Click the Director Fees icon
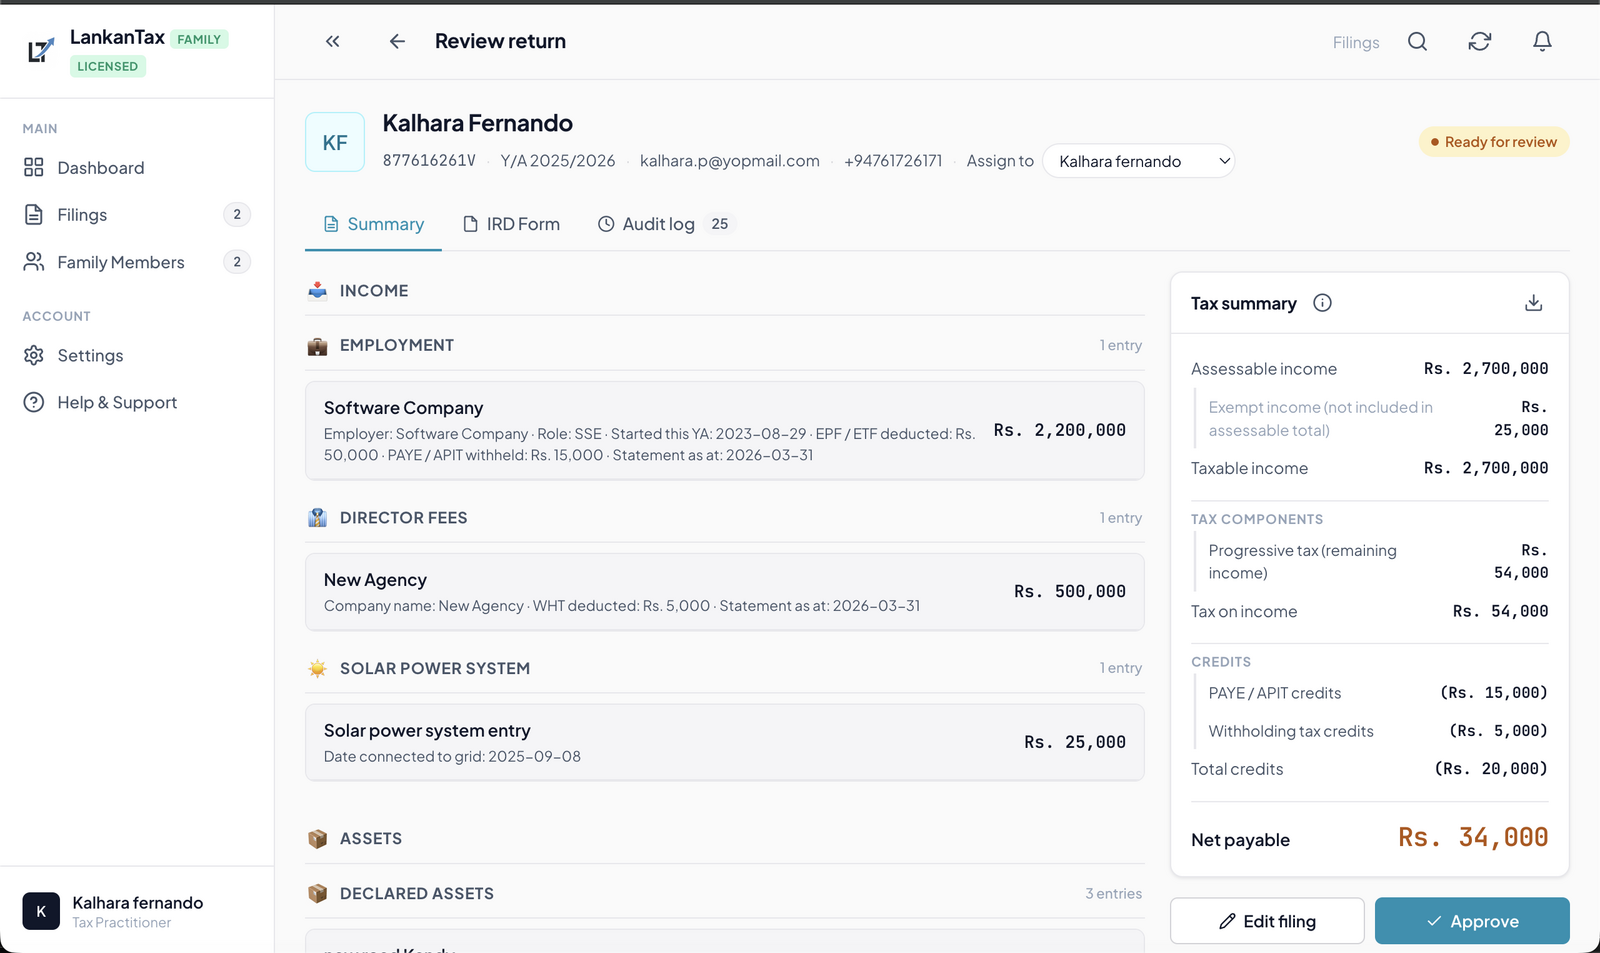Viewport: 1600px width, 953px height. [x=317, y=518]
